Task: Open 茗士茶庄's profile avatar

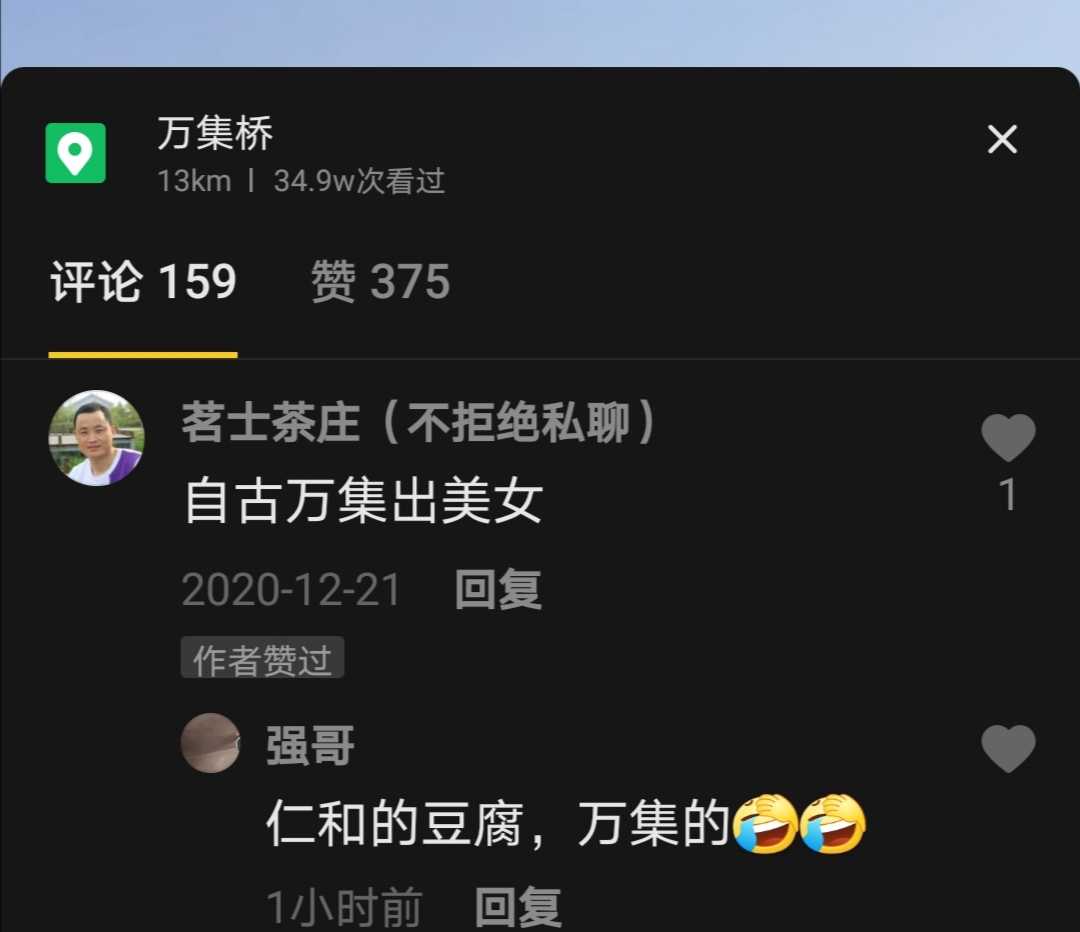Action: [x=96, y=438]
